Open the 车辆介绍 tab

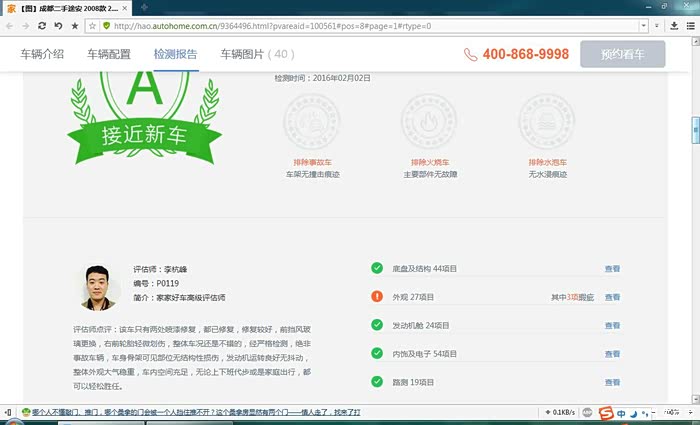(42, 54)
